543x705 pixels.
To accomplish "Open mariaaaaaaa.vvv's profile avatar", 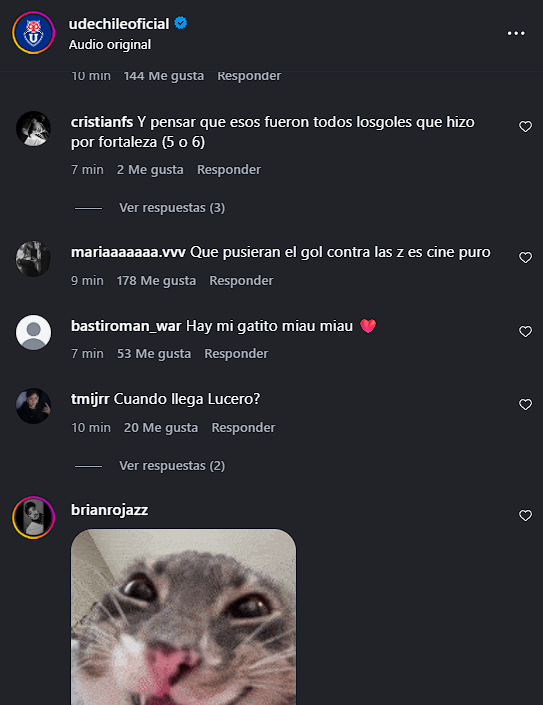I will click(x=33, y=259).
